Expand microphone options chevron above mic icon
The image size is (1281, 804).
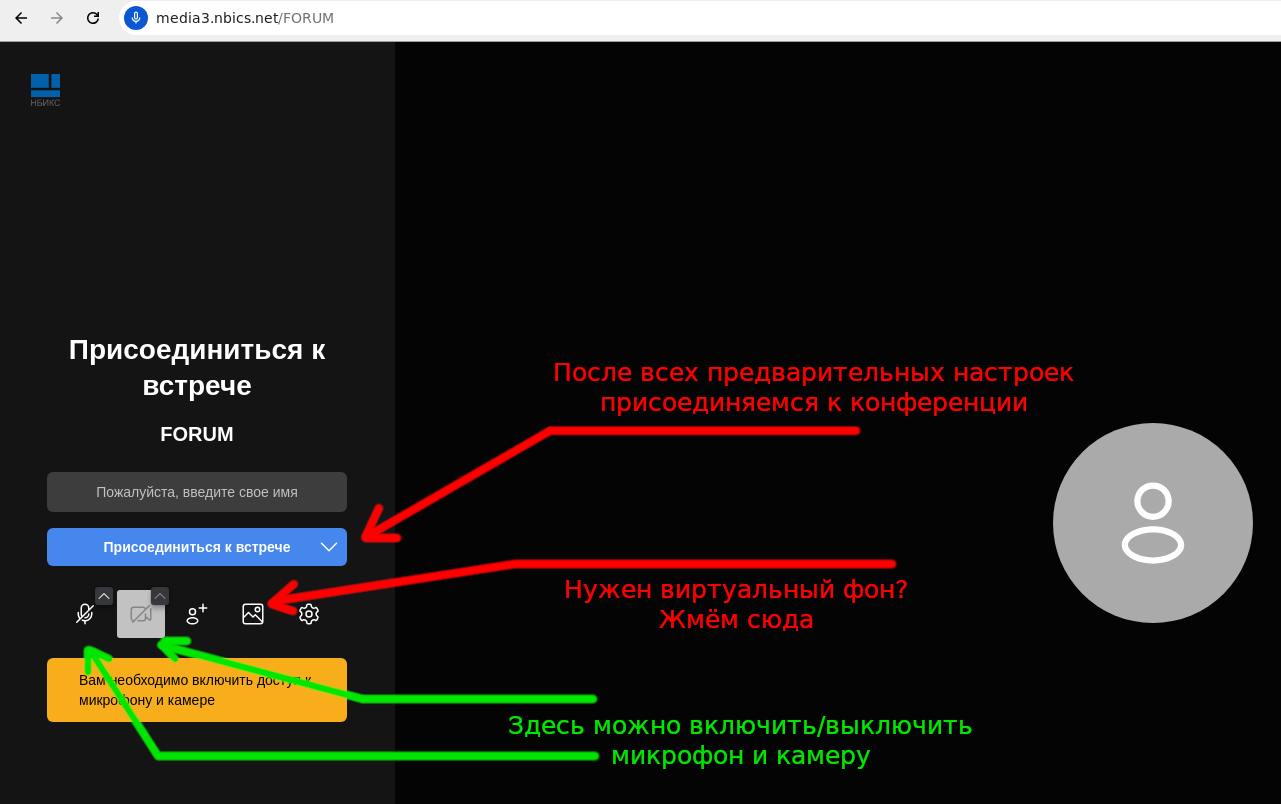point(104,596)
